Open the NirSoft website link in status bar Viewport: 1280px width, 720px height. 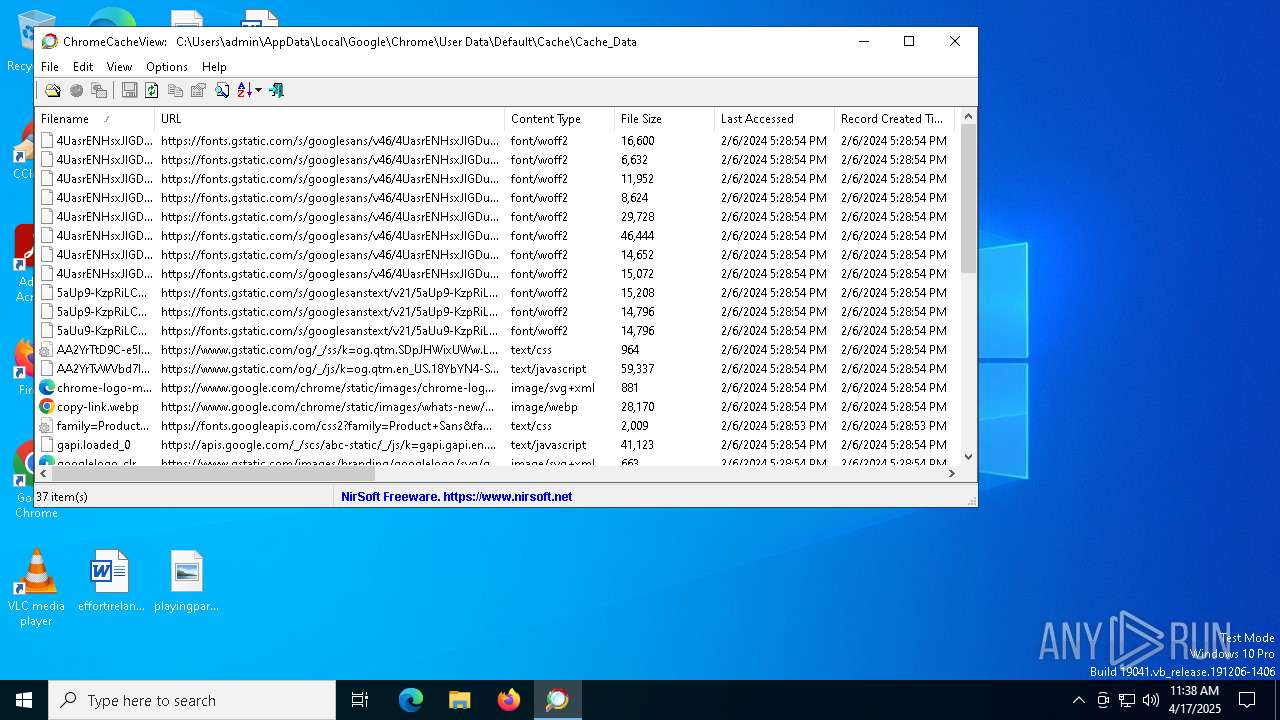coord(457,496)
